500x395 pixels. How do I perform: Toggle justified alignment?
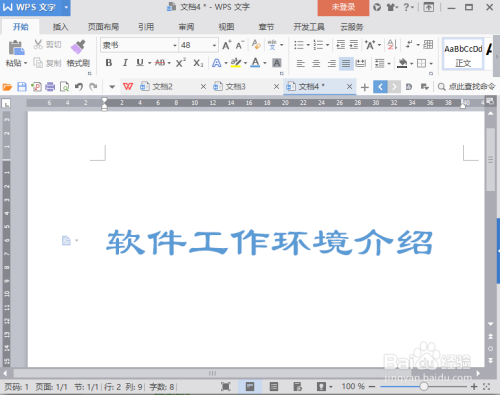tap(346, 63)
